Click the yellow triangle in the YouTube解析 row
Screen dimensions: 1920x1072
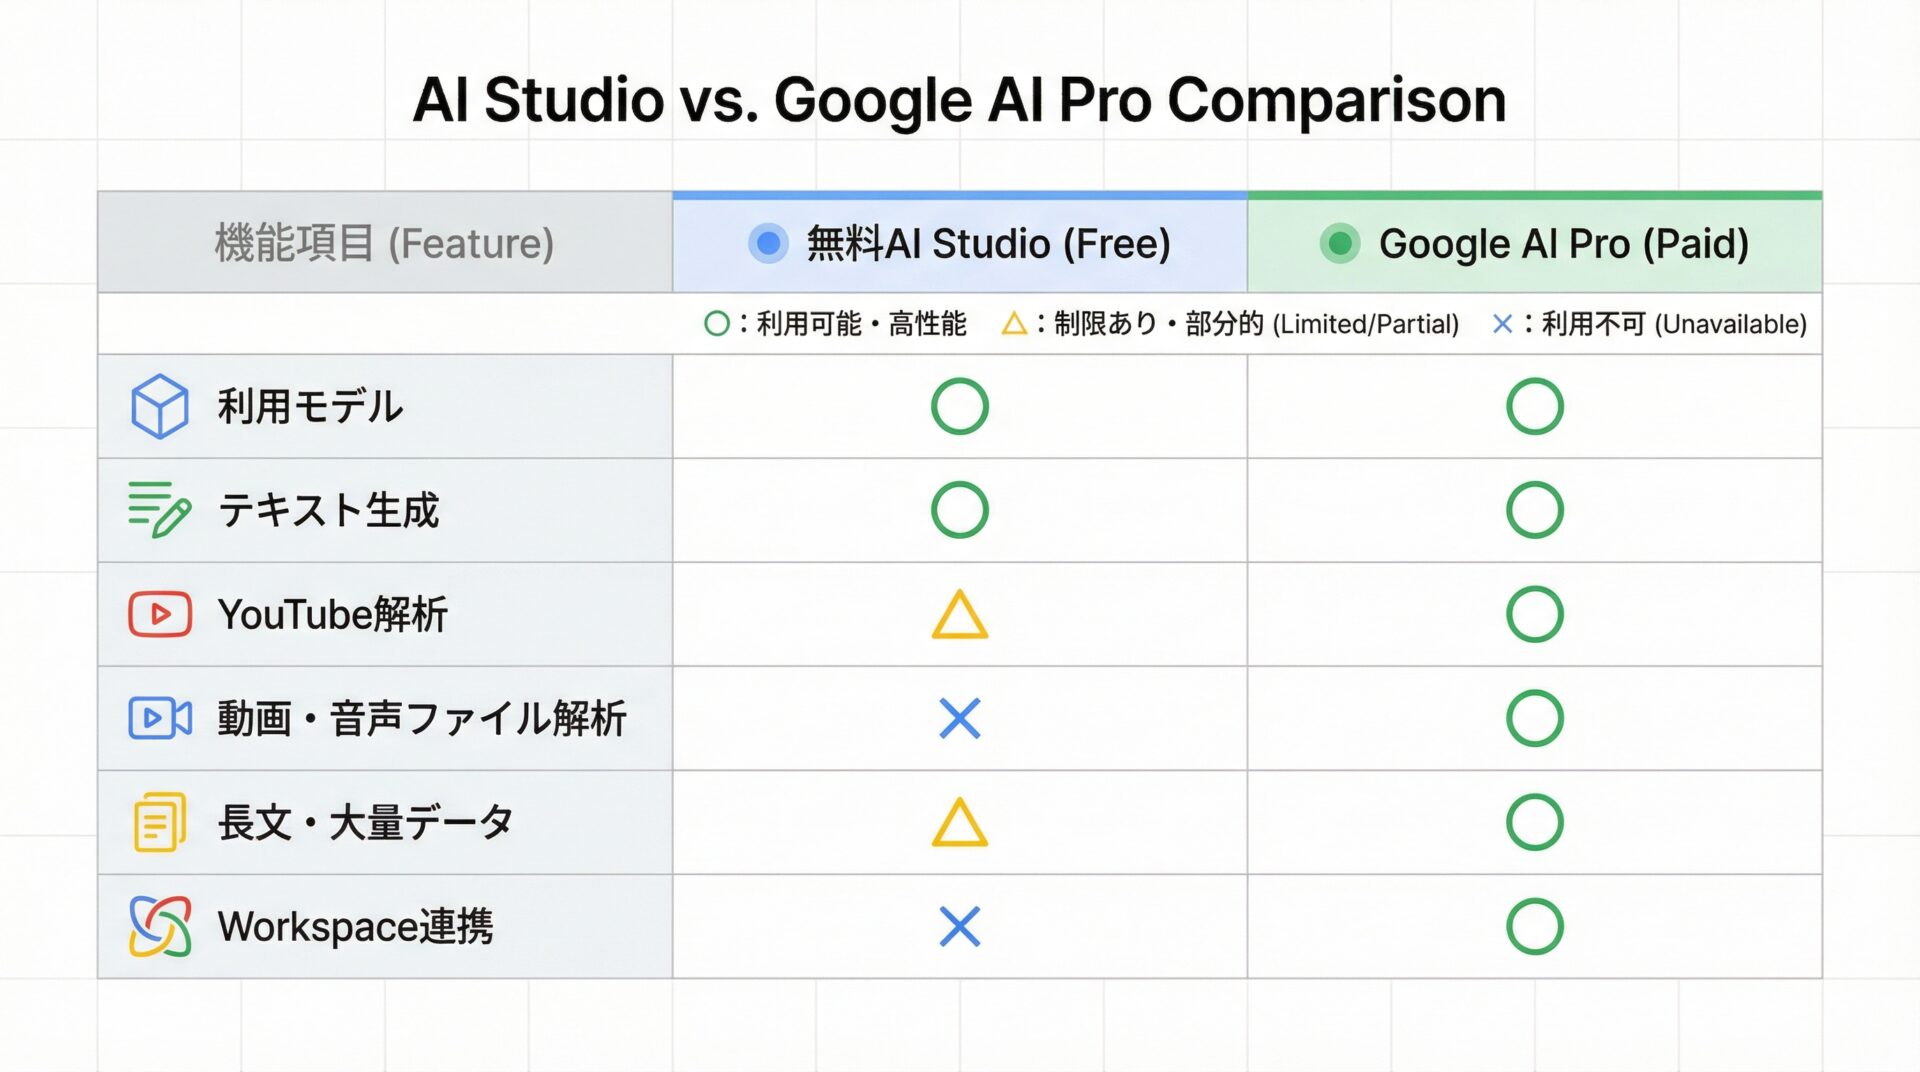(x=959, y=616)
